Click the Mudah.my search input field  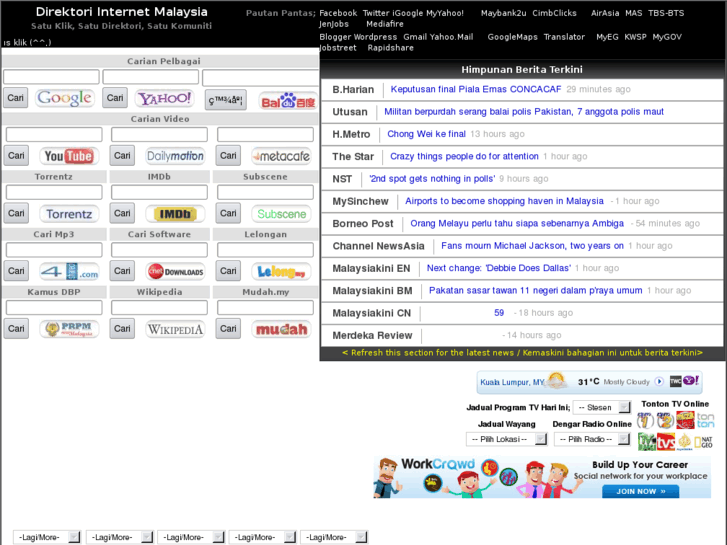[265, 307]
